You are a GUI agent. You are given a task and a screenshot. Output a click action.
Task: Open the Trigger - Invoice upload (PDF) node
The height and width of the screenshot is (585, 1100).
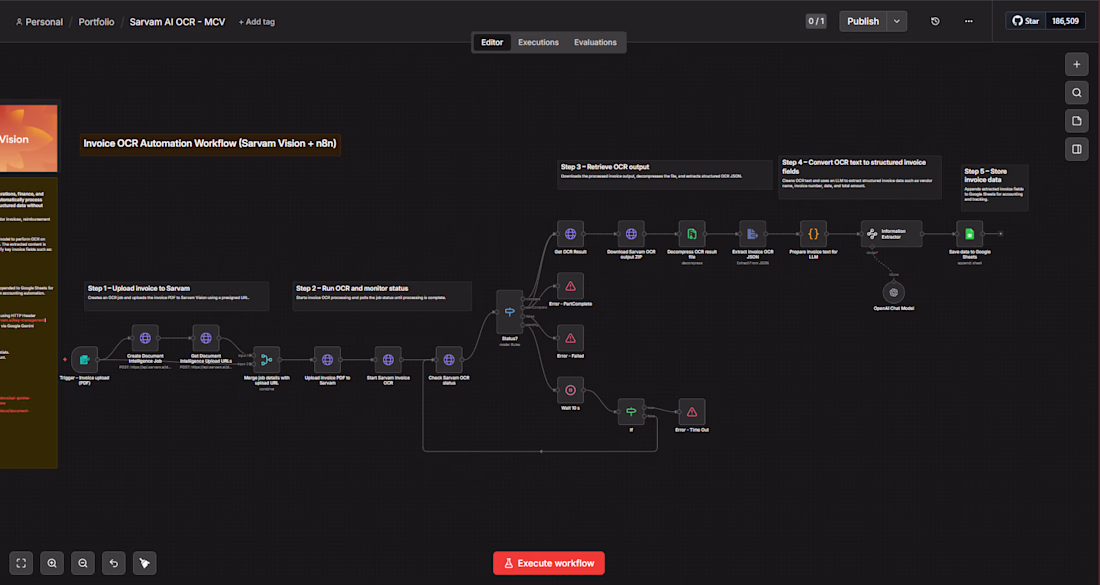click(84, 360)
